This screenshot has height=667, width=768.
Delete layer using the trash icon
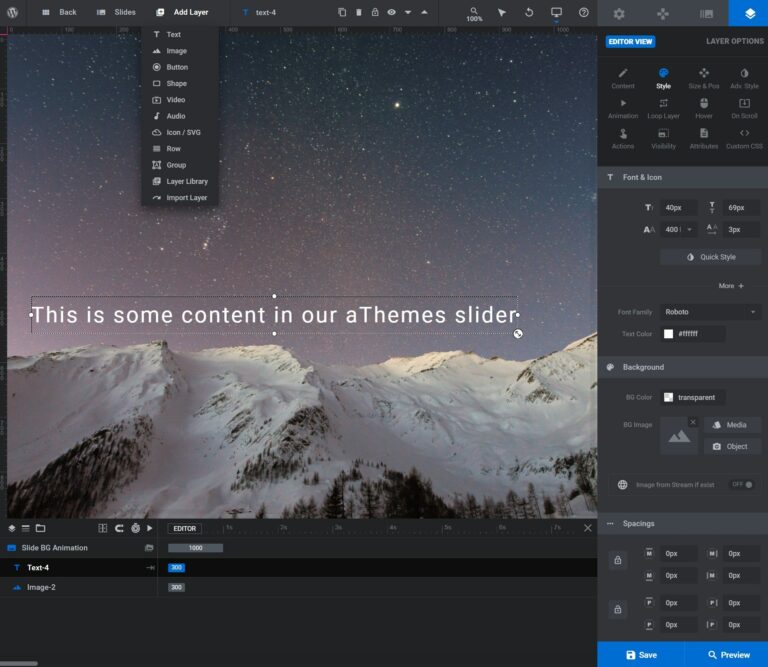point(359,12)
